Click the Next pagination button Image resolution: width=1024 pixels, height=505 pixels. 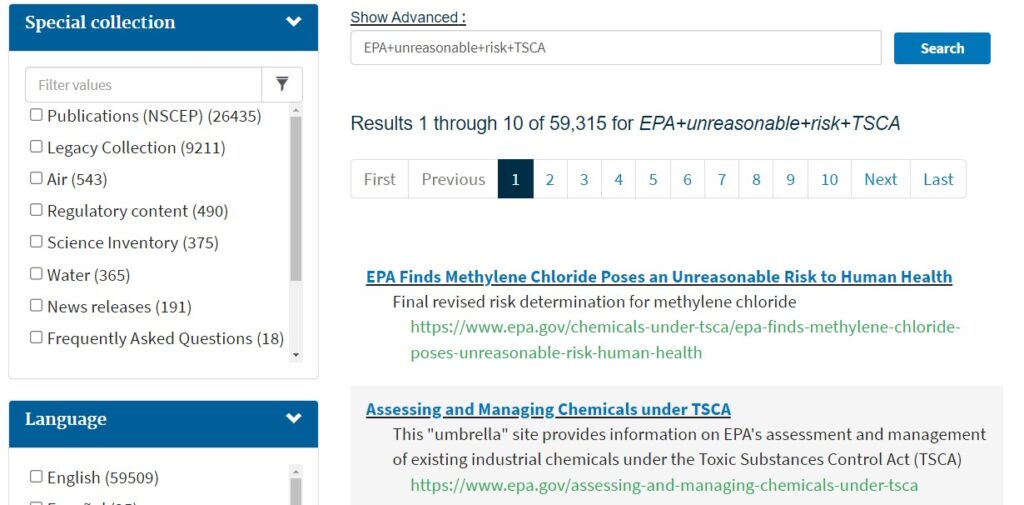[x=880, y=179]
